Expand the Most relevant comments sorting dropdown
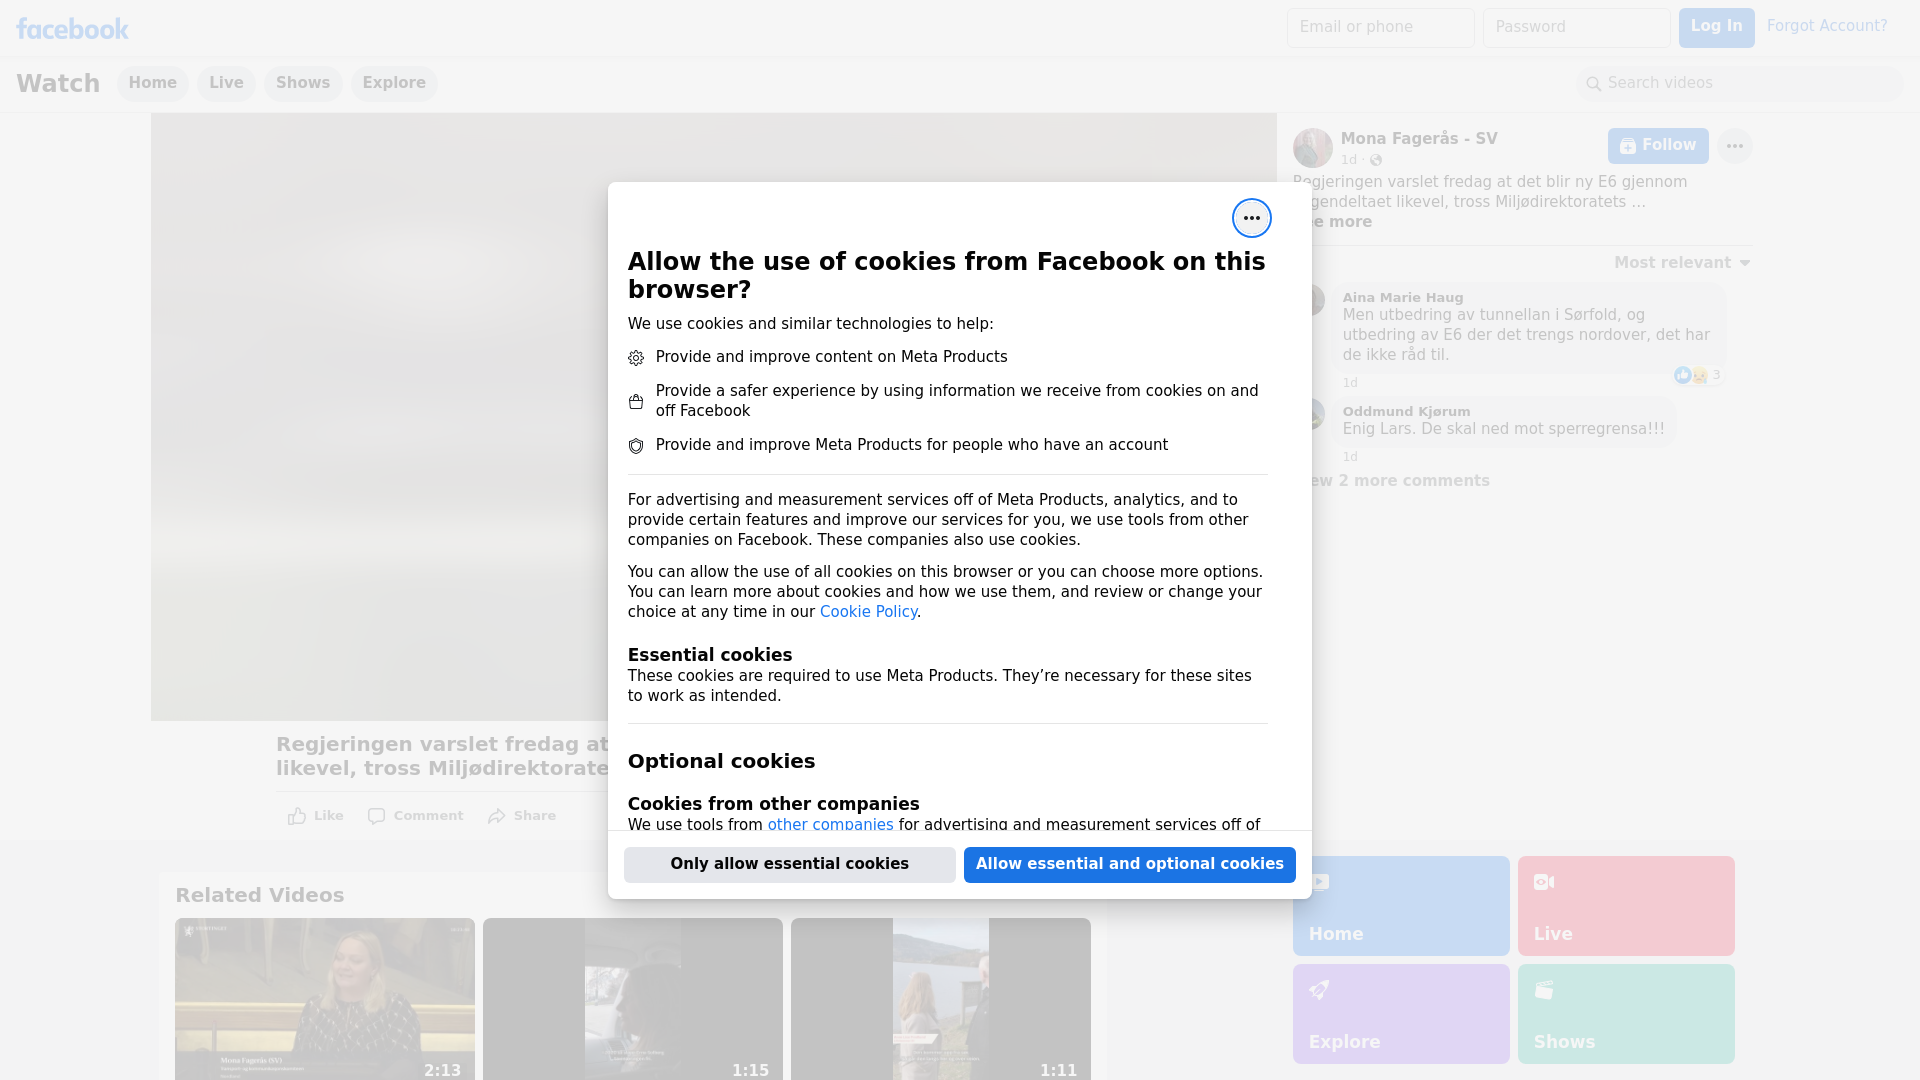 (x=1682, y=263)
